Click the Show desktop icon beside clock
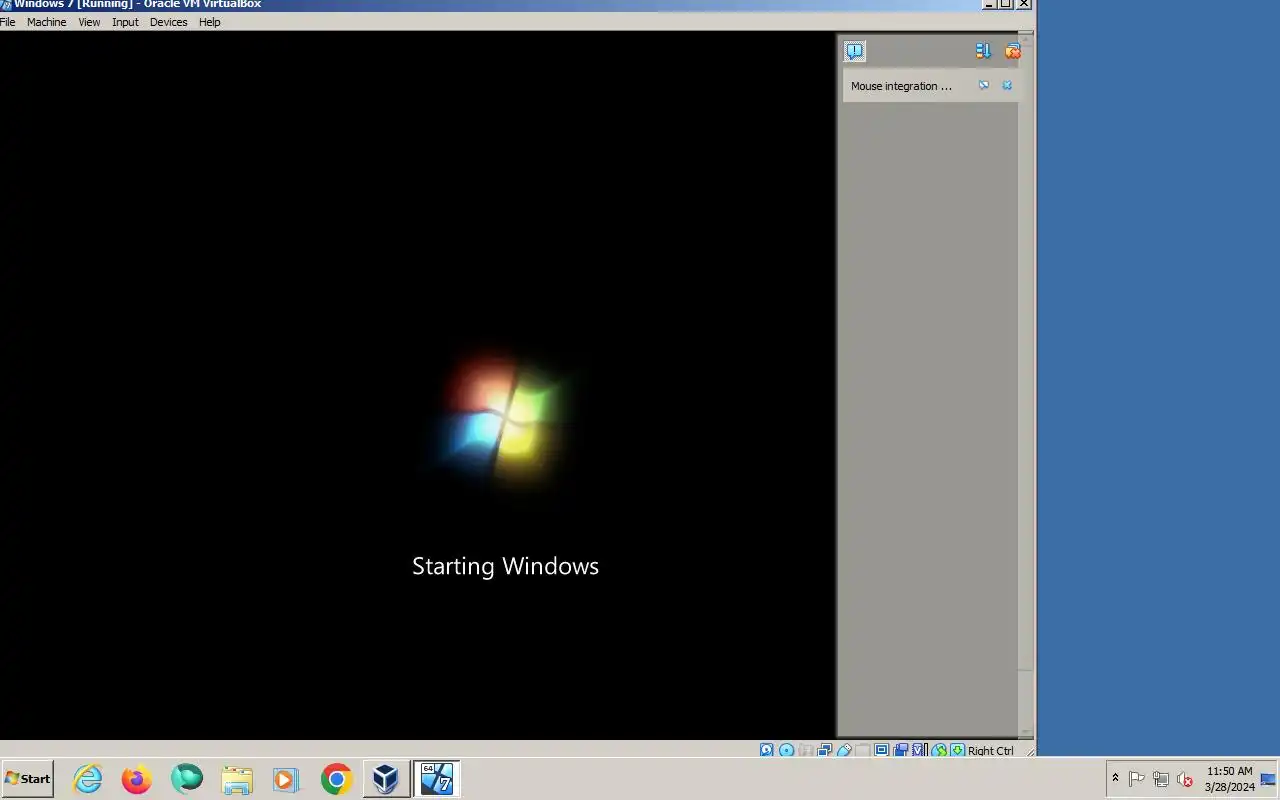 pyautogui.click(x=1268, y=779)
